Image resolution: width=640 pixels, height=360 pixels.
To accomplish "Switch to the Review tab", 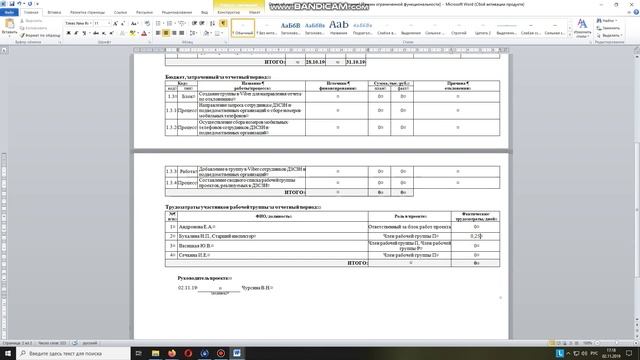I will 177,12.
